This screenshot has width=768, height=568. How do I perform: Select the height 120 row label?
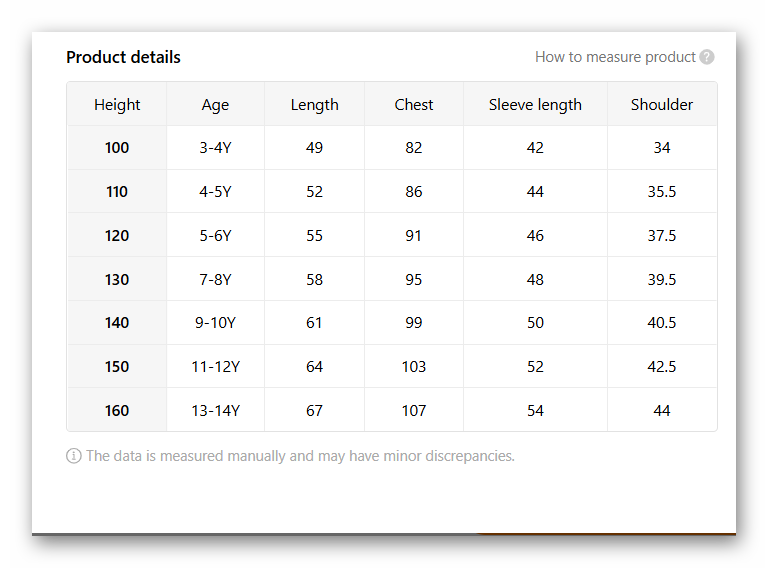coord(117,236)
